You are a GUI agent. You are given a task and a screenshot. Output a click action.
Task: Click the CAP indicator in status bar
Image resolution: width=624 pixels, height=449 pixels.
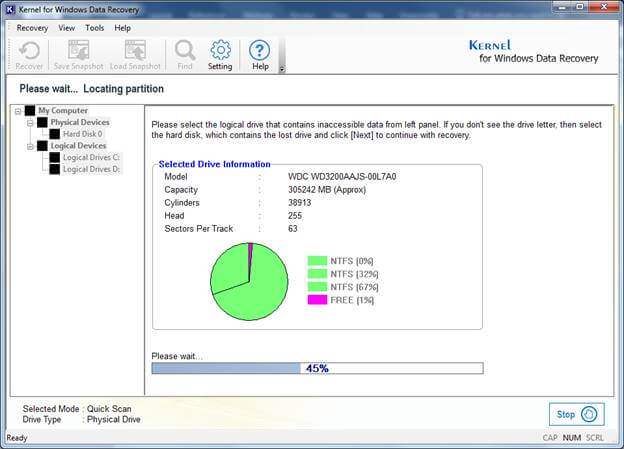(x=550, y=438)
